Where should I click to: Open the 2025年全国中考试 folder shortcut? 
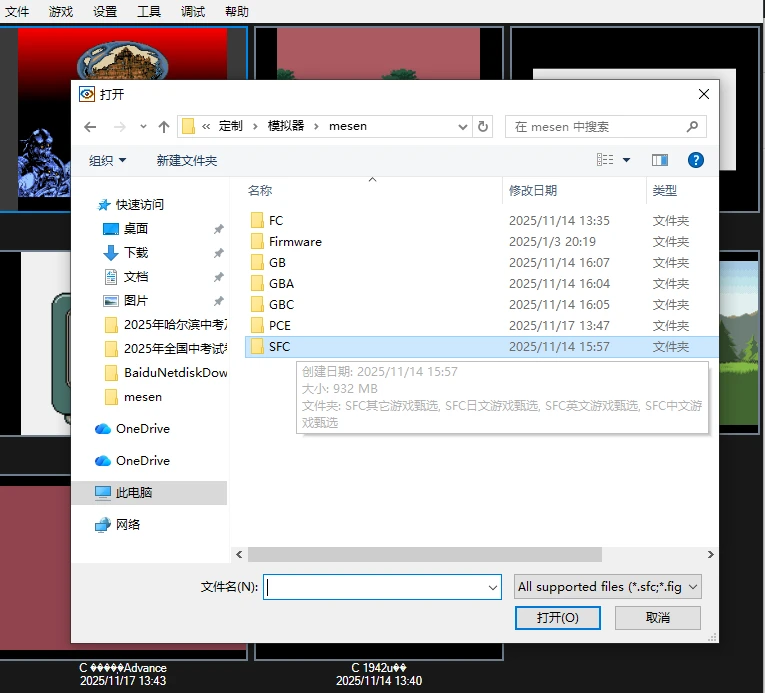coord(166,348)
